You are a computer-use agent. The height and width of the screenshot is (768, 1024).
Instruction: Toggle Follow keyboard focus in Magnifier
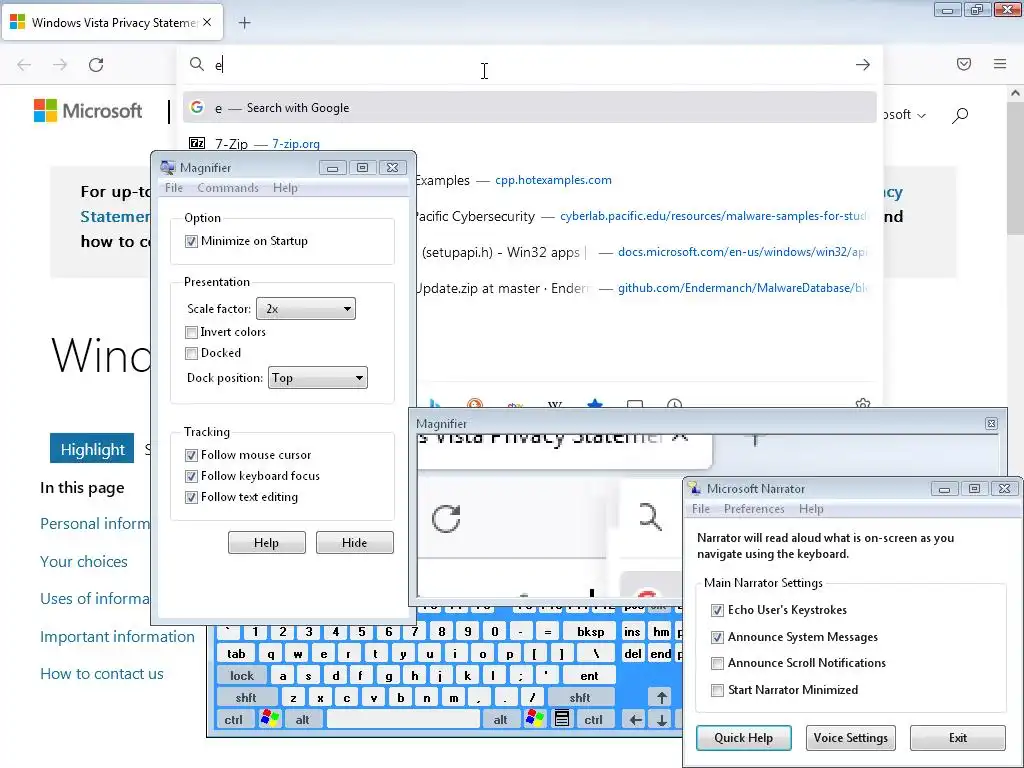[191, 476]
